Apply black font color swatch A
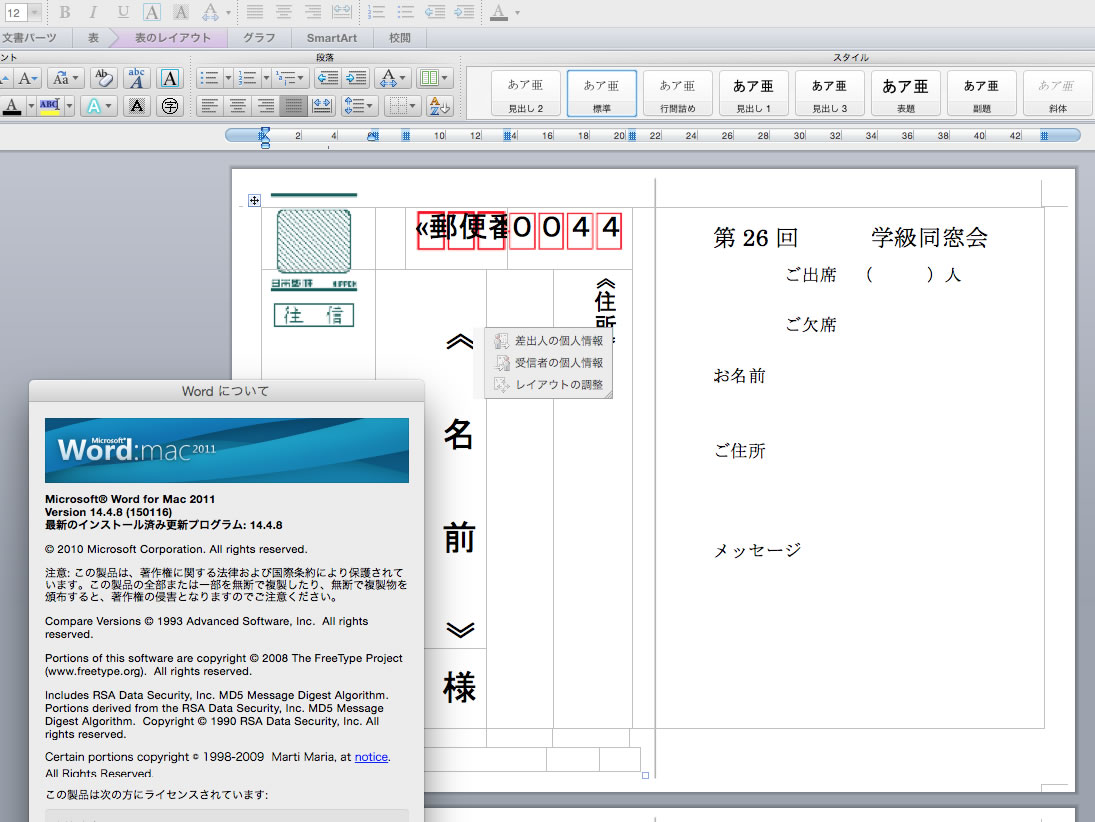The height and width of the screenshot is (822, 1095). 13,106
